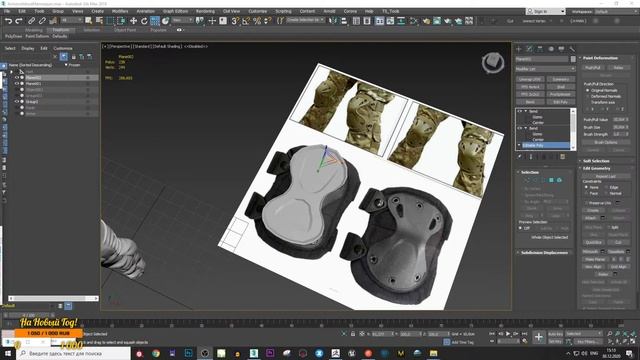Select Deformed Normals radio button
The image size is (640, 360).
587,96
